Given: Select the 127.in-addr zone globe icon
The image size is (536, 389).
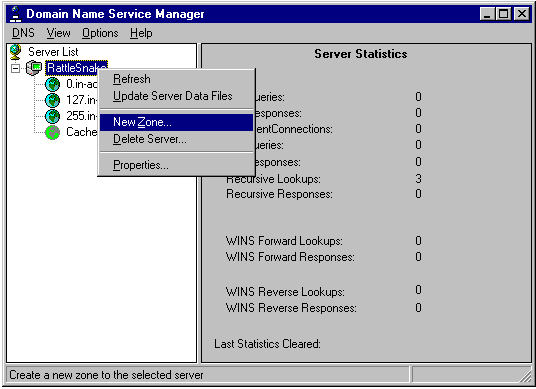Looking at the screenshot, I should coord(53,100).
